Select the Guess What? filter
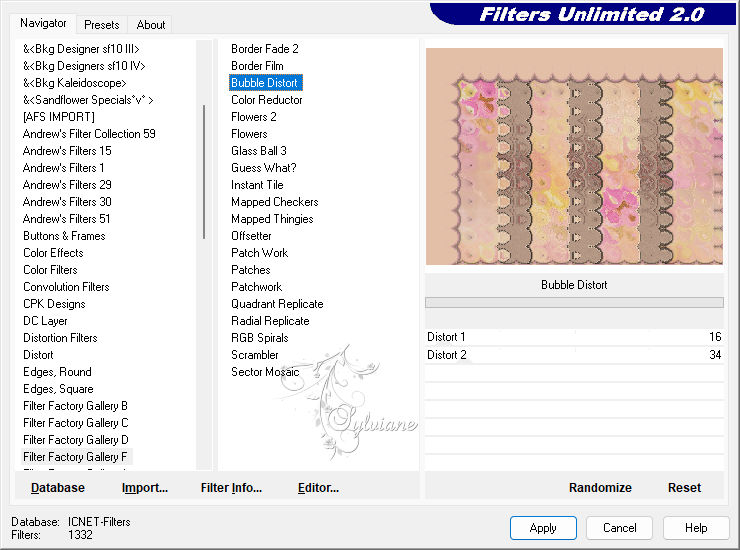Screen dimensions: 740x550 [x=264, y=168]
